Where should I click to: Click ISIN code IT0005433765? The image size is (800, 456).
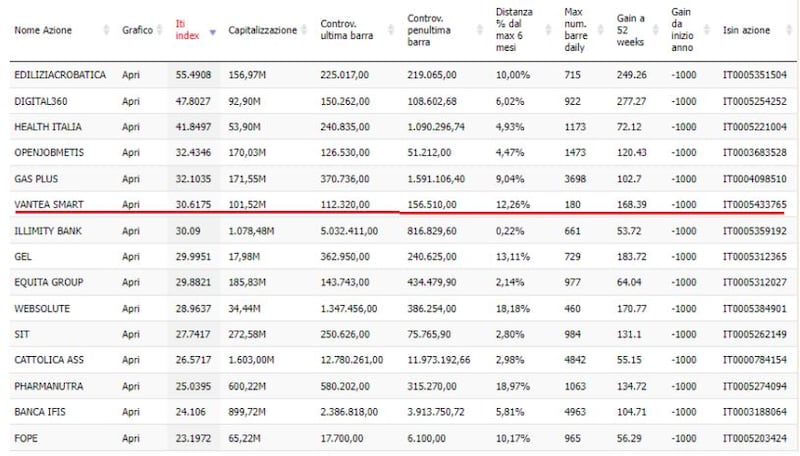pyautogui.click(x=755, y=205)
